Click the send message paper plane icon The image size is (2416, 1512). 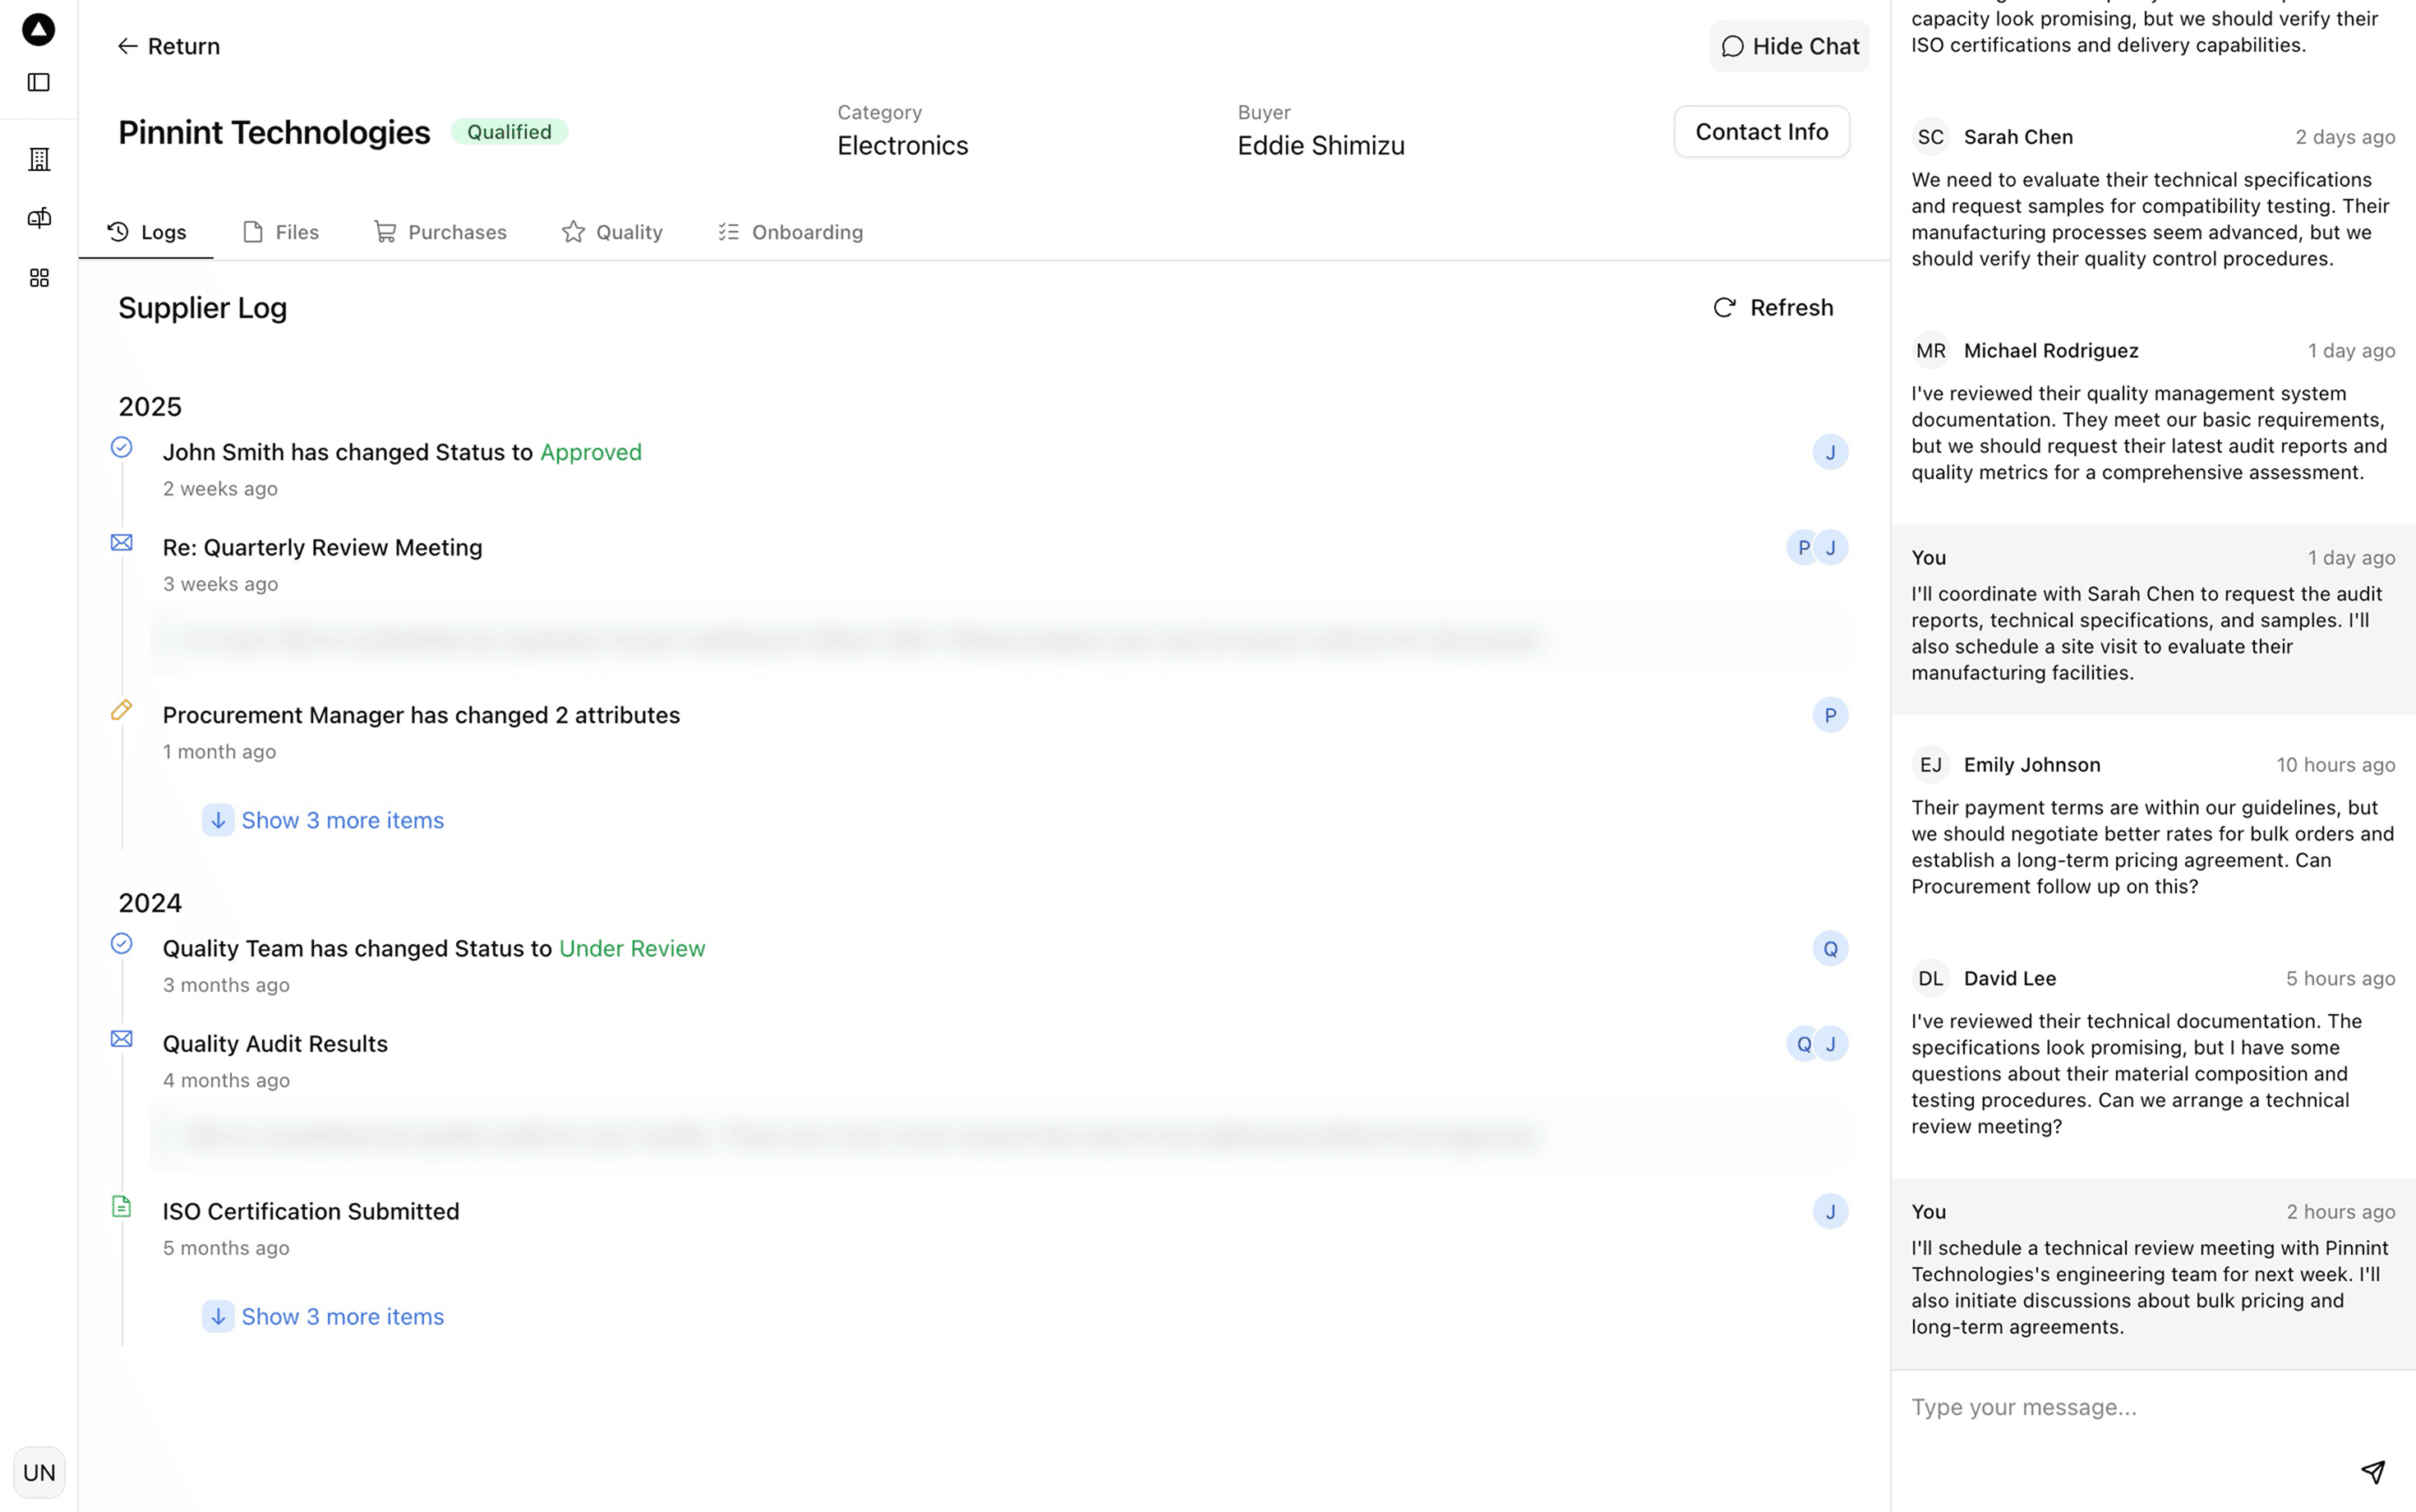click(x=2373, y=1471)
